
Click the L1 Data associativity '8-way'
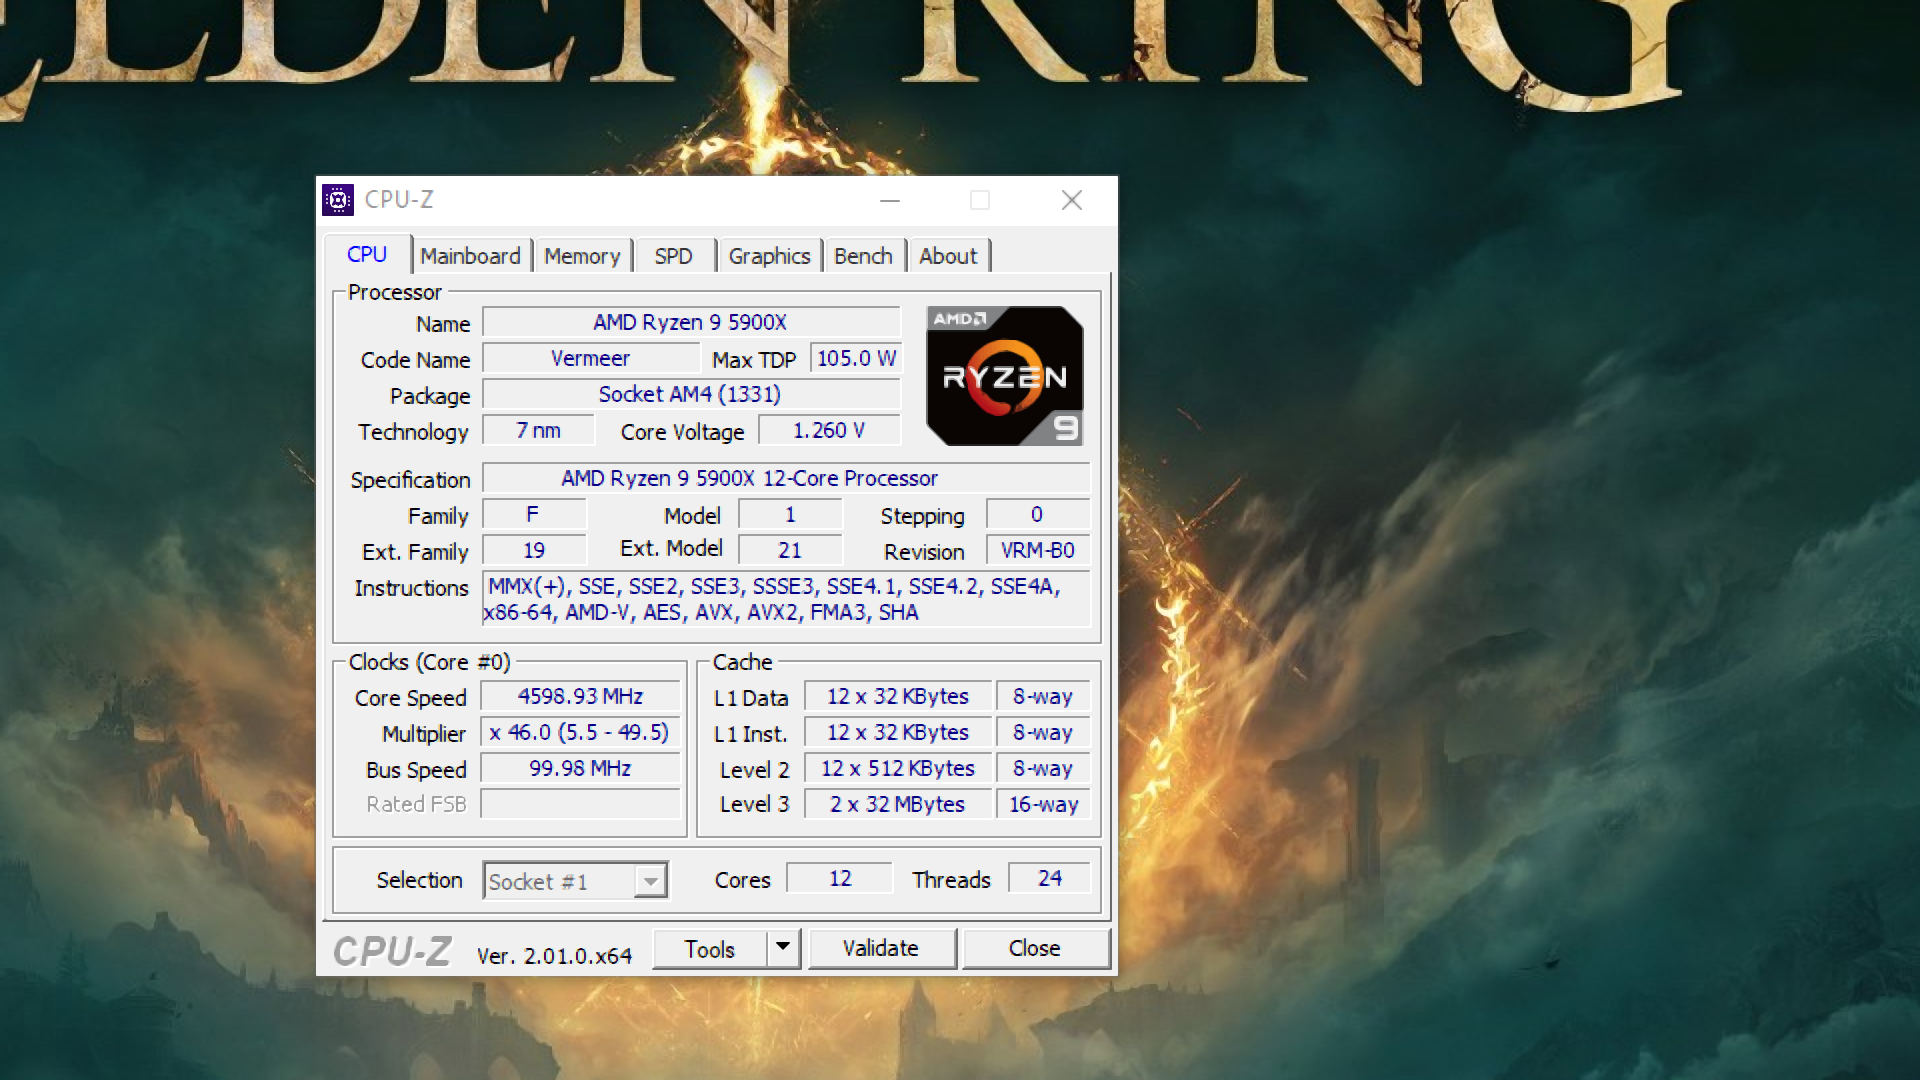[x=1043, y=696]
